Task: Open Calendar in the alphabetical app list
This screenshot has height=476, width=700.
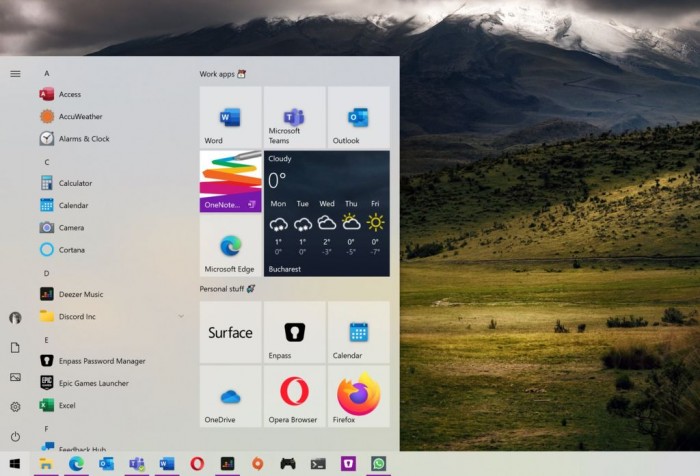Action: (112, 205)
